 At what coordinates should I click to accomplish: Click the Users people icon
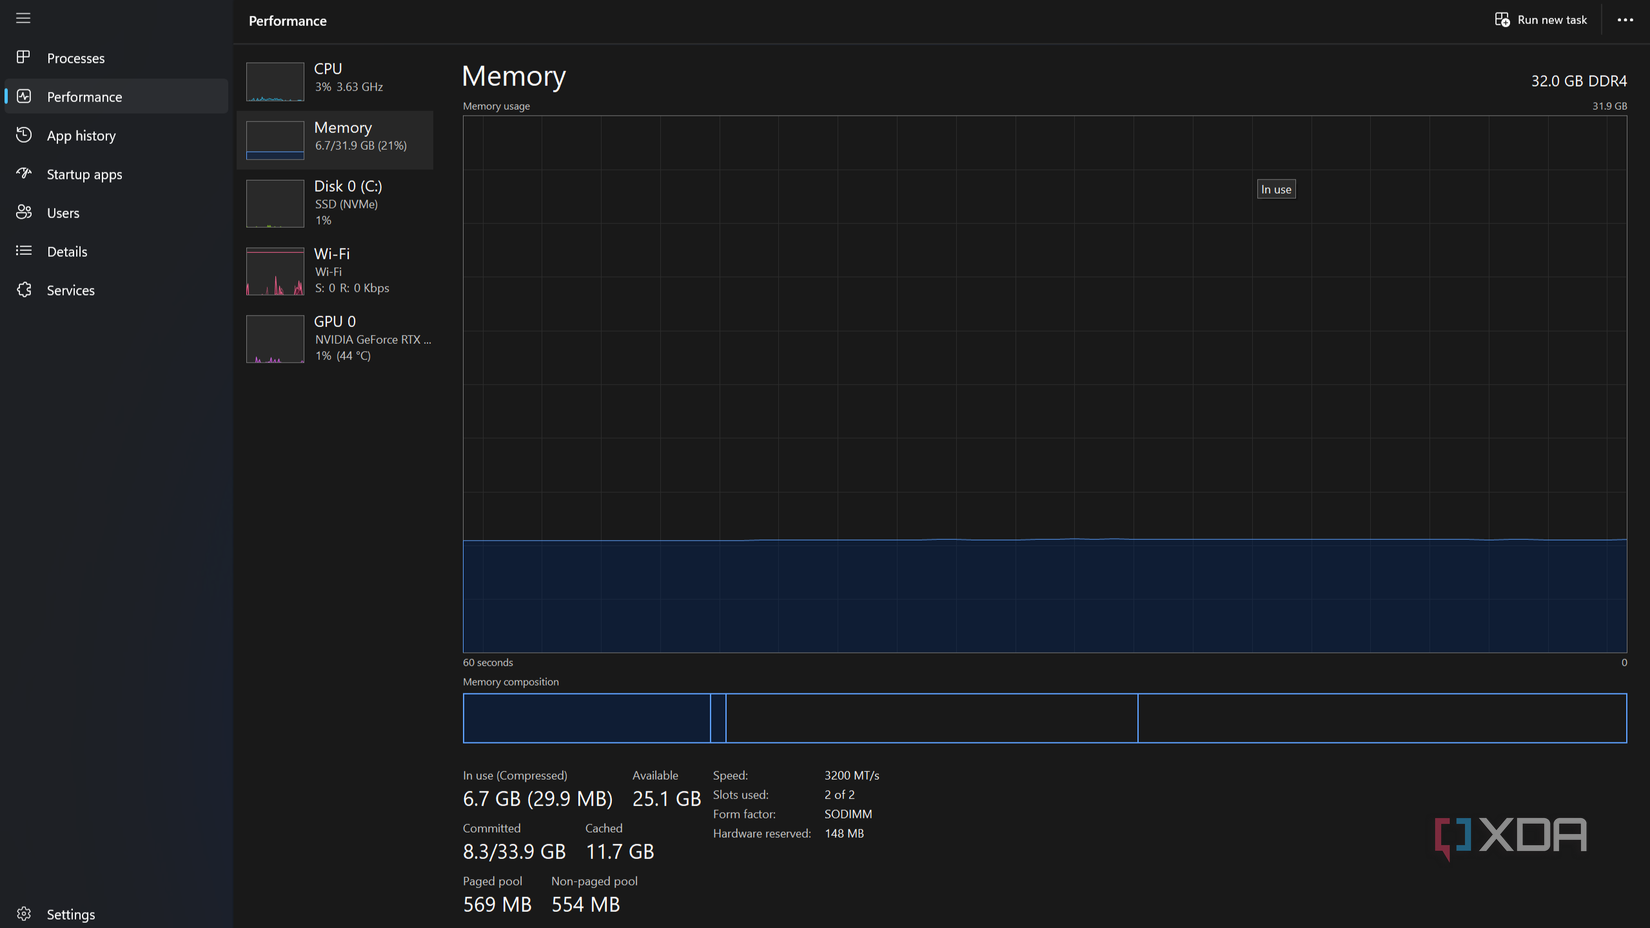(24, 212)
